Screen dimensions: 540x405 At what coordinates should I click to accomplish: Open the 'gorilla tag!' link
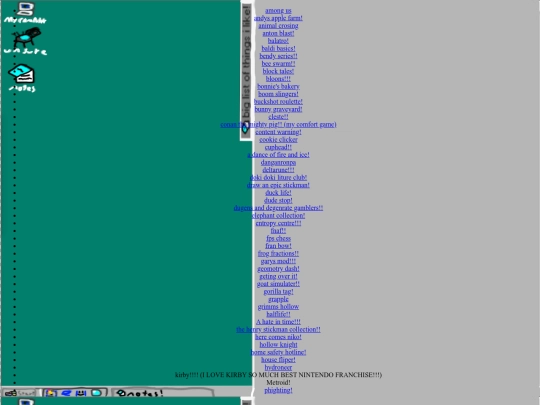(x=278, y=291)
